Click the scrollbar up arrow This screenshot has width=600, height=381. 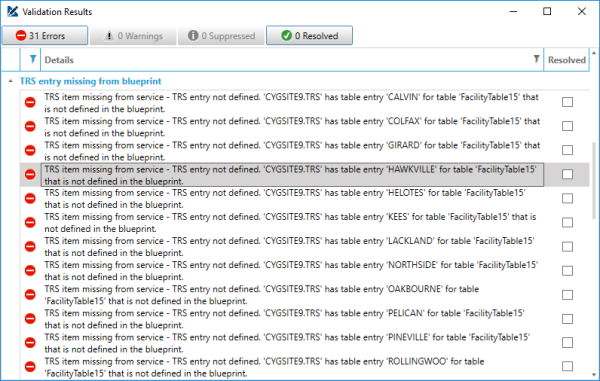594,53
